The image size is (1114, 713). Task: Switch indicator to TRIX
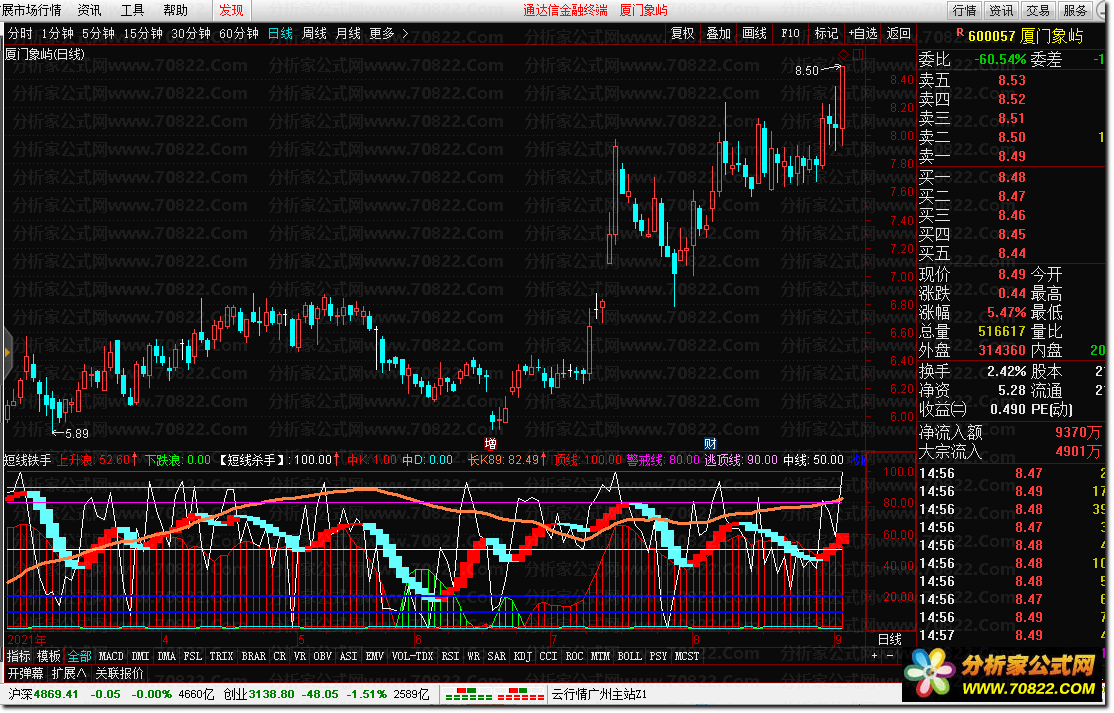[x=221, y=656]
